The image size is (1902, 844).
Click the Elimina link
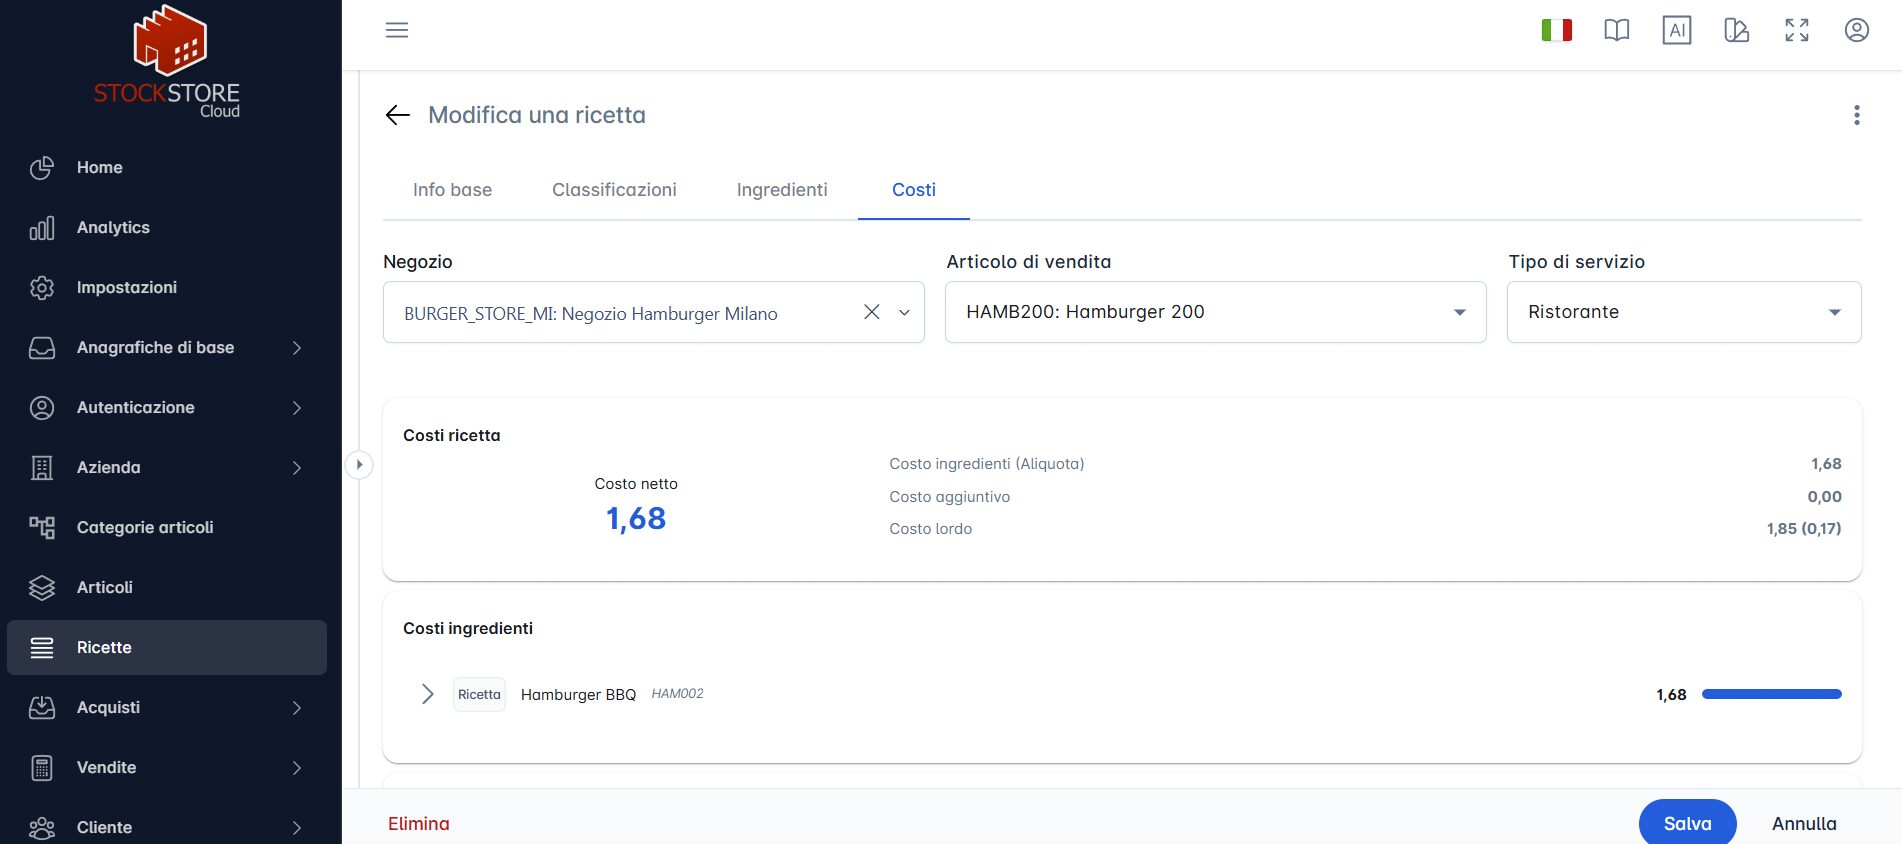click(419, 823)
